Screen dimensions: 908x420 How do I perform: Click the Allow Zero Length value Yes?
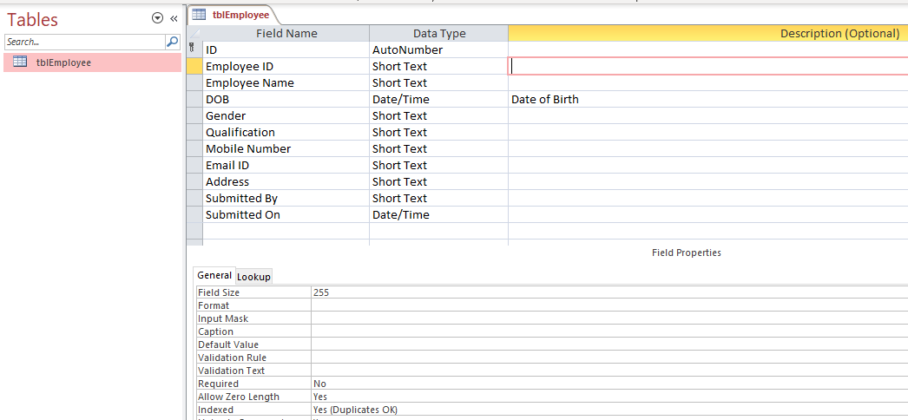(609, 397)
